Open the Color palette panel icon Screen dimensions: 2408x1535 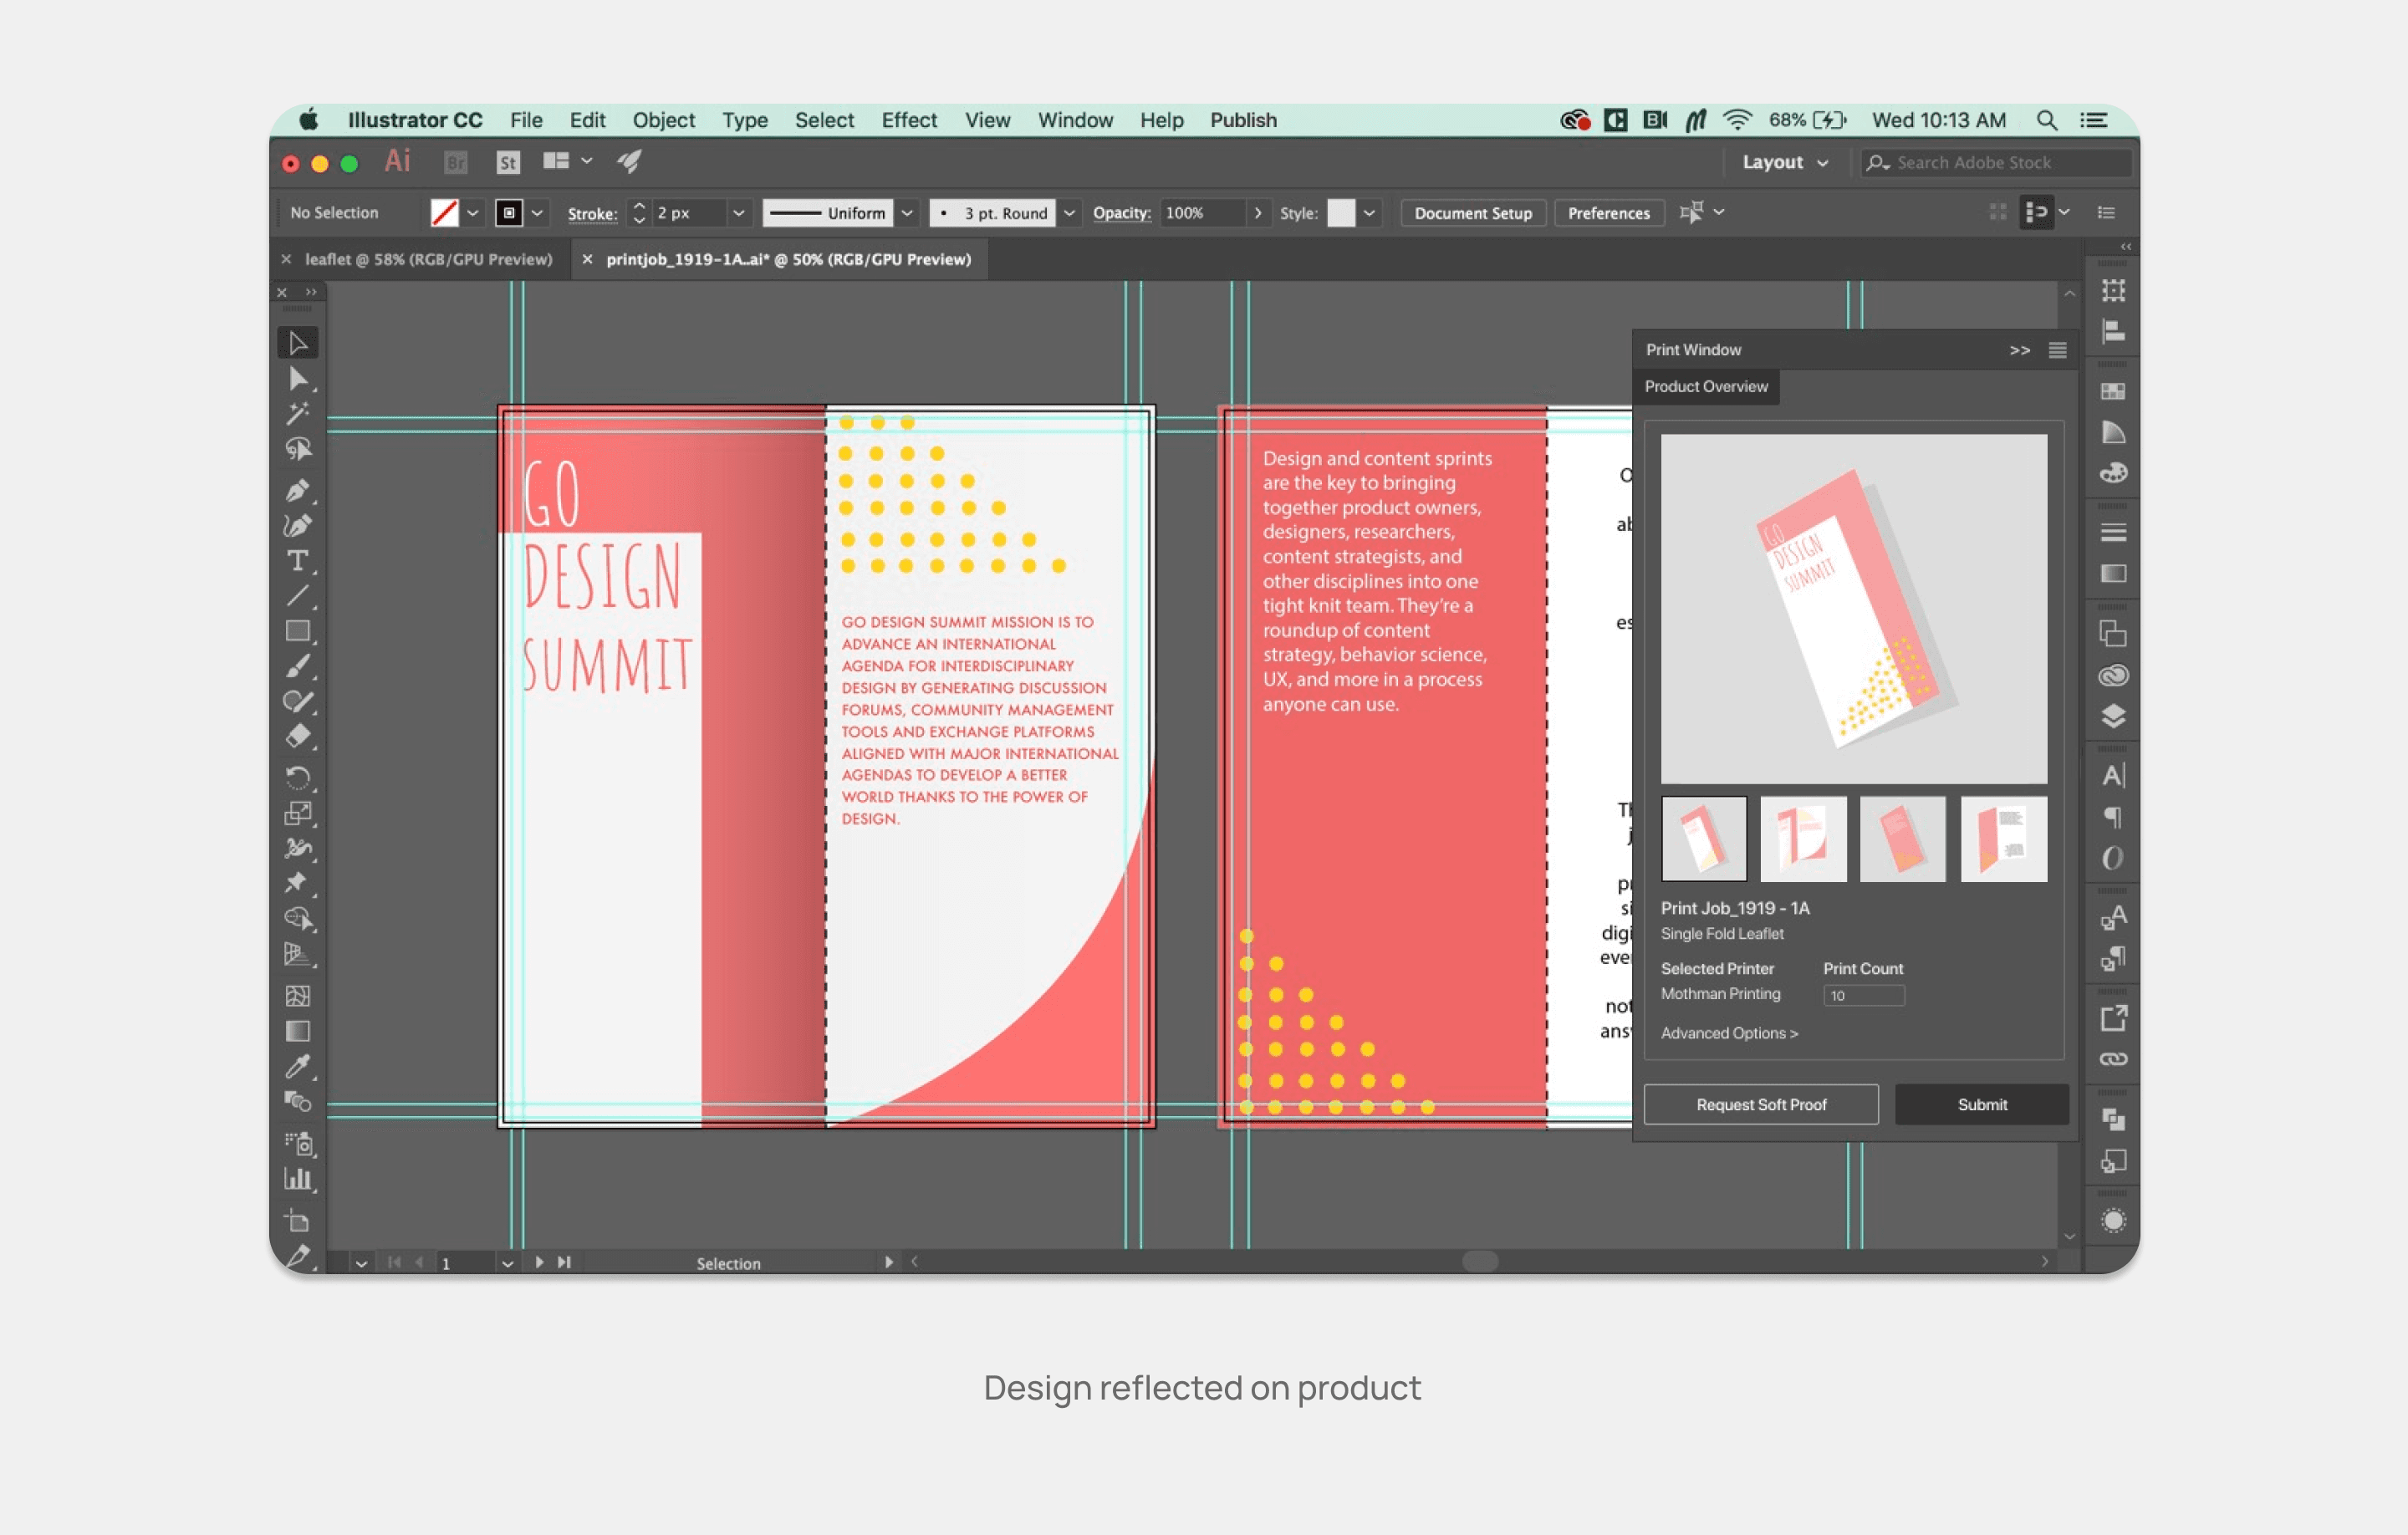click(2113, 473)
